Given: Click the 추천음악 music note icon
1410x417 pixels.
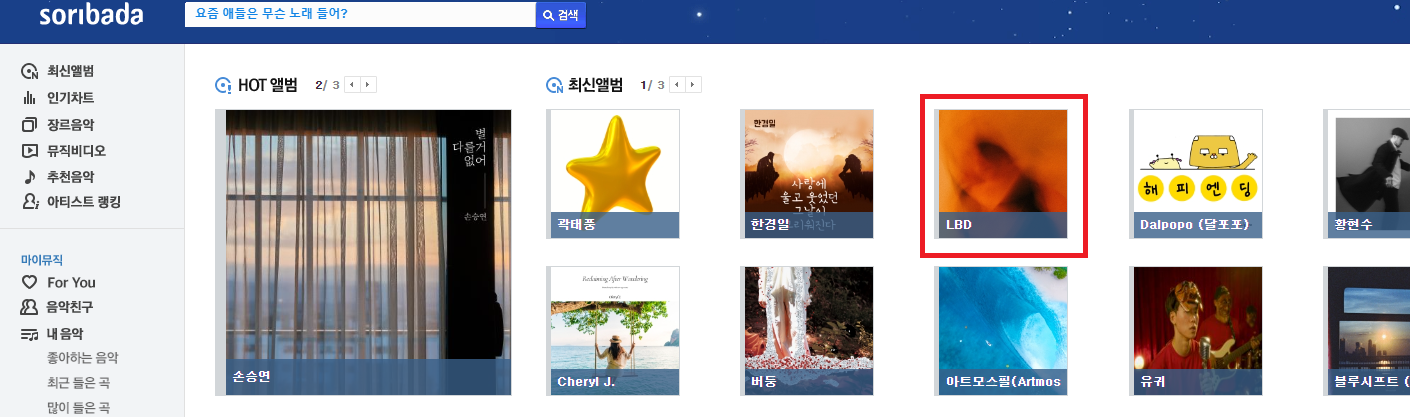Looking at the screenshot, I should coord(29,177).
